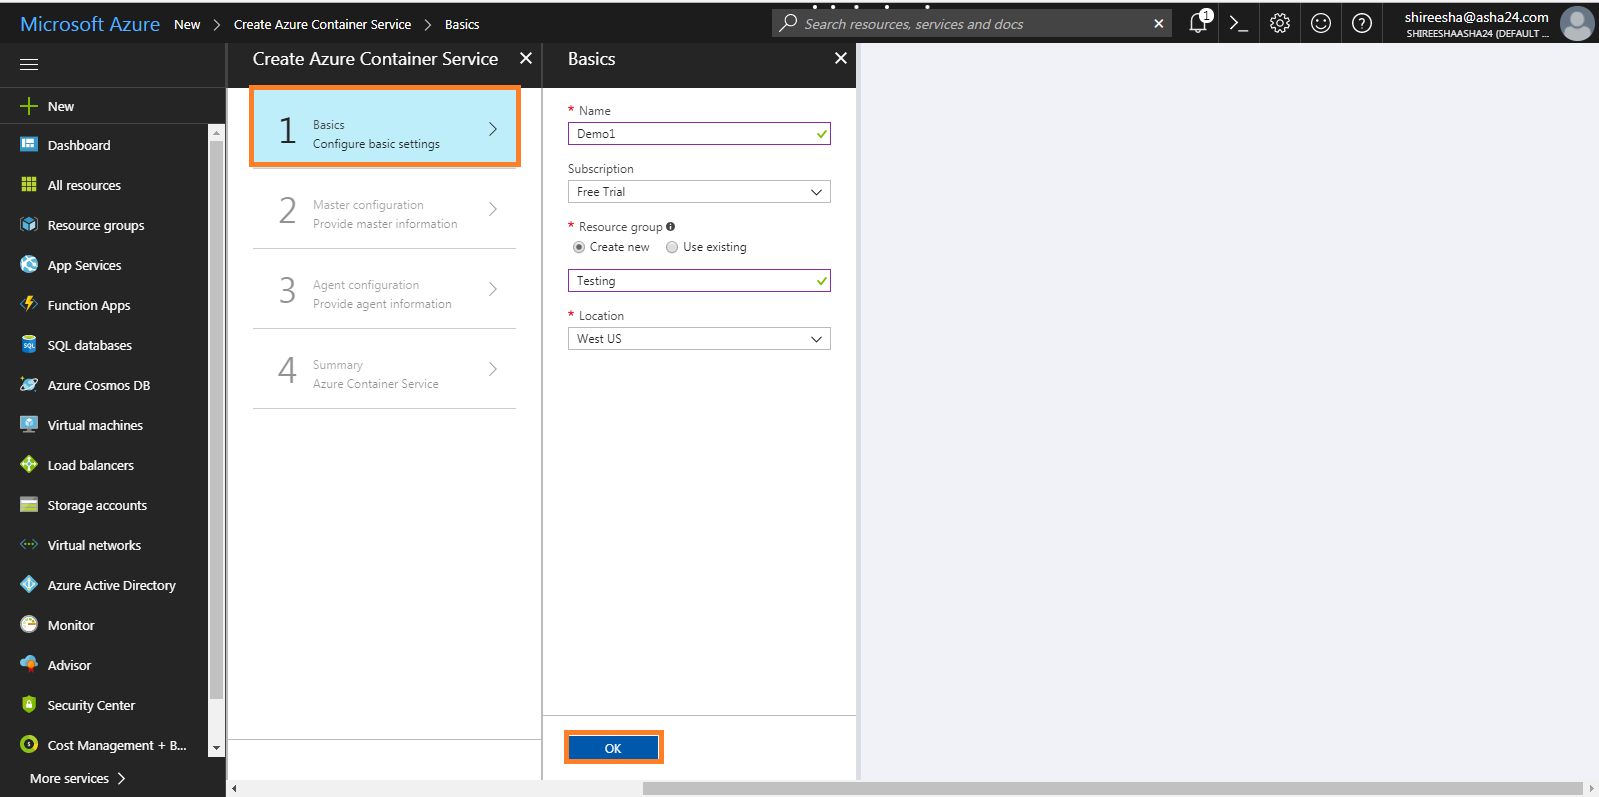The width and height of the screenshot is (1599, 797).
Task: Click Create Azure Container Service breadcrumb
Action: coord(322,24)
